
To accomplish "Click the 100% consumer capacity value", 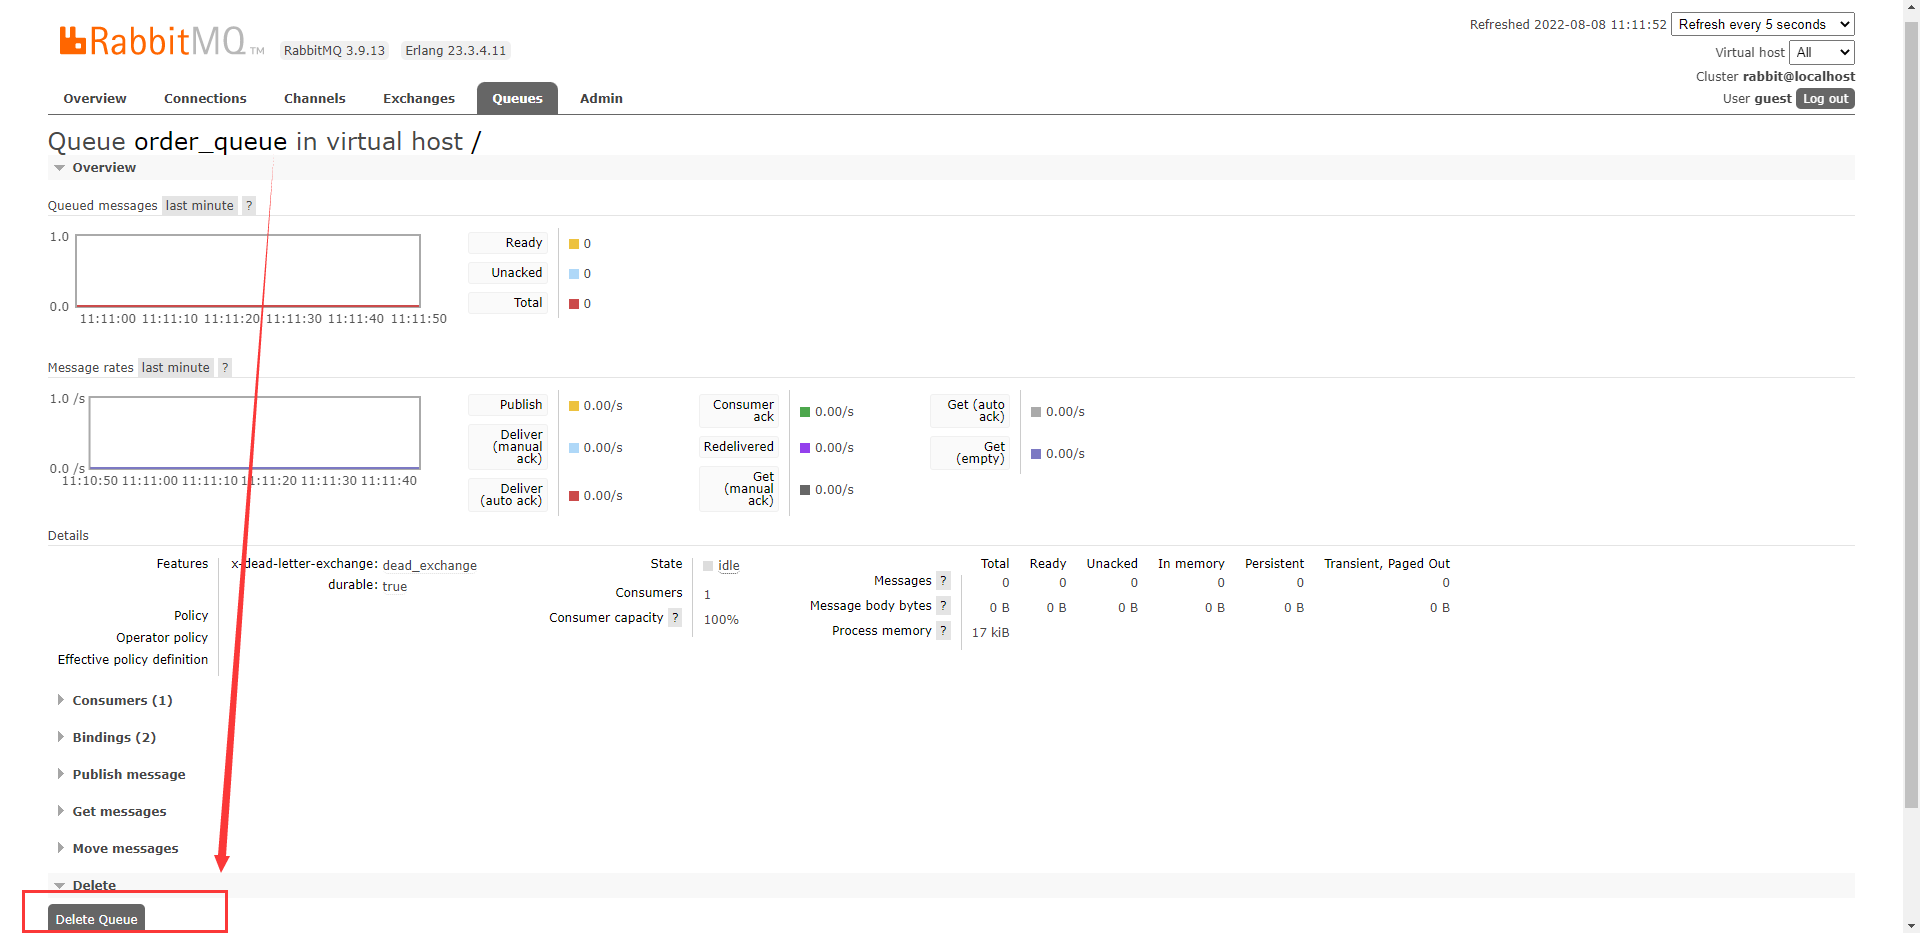I will coord(721,619).
